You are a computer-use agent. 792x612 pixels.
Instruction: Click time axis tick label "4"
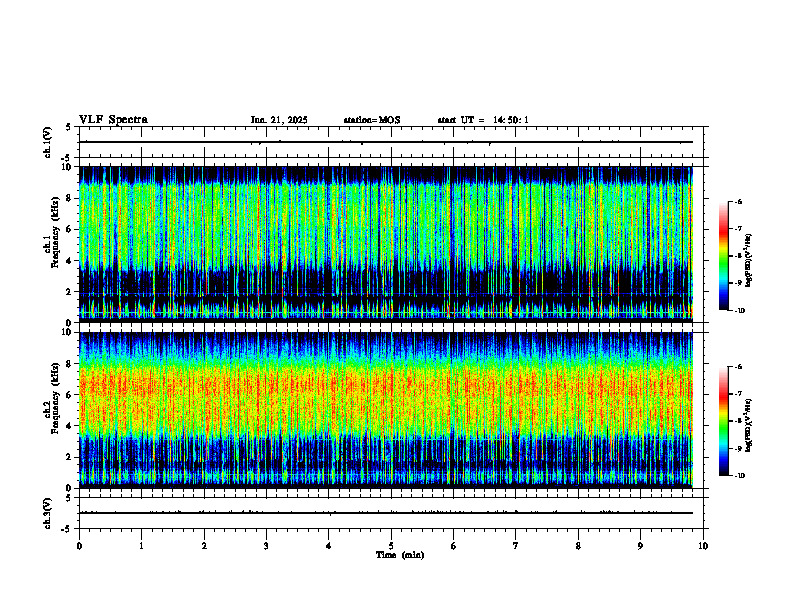pos(329,546)
